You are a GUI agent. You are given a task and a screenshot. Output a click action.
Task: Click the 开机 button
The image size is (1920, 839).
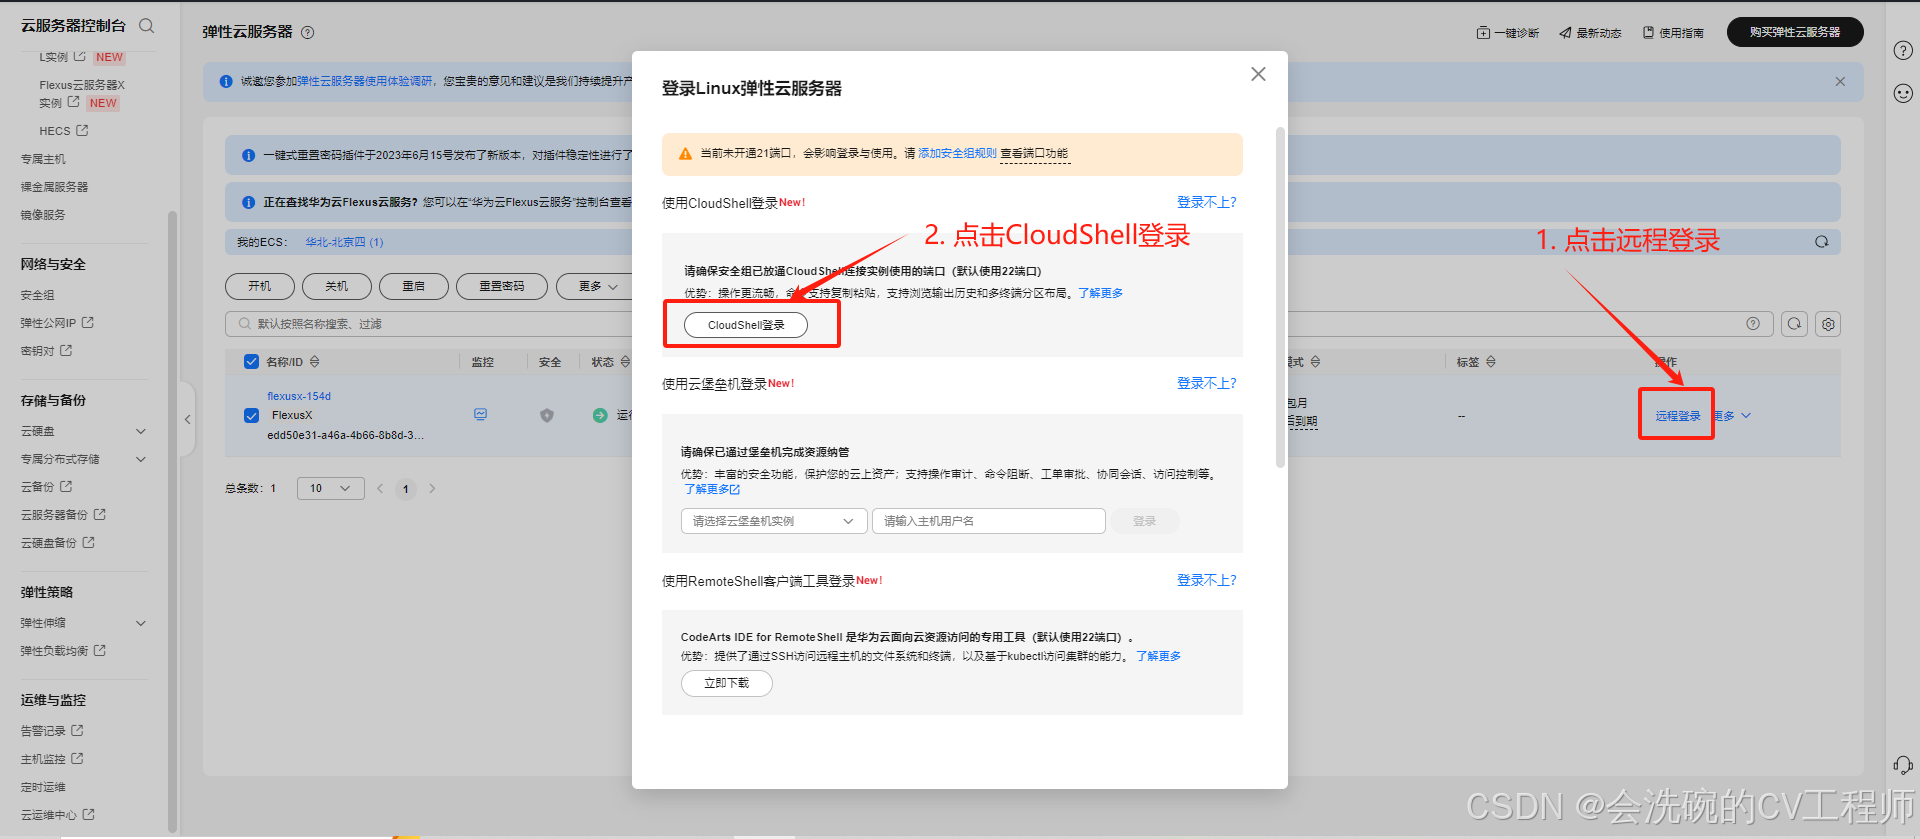pos(260,286)
